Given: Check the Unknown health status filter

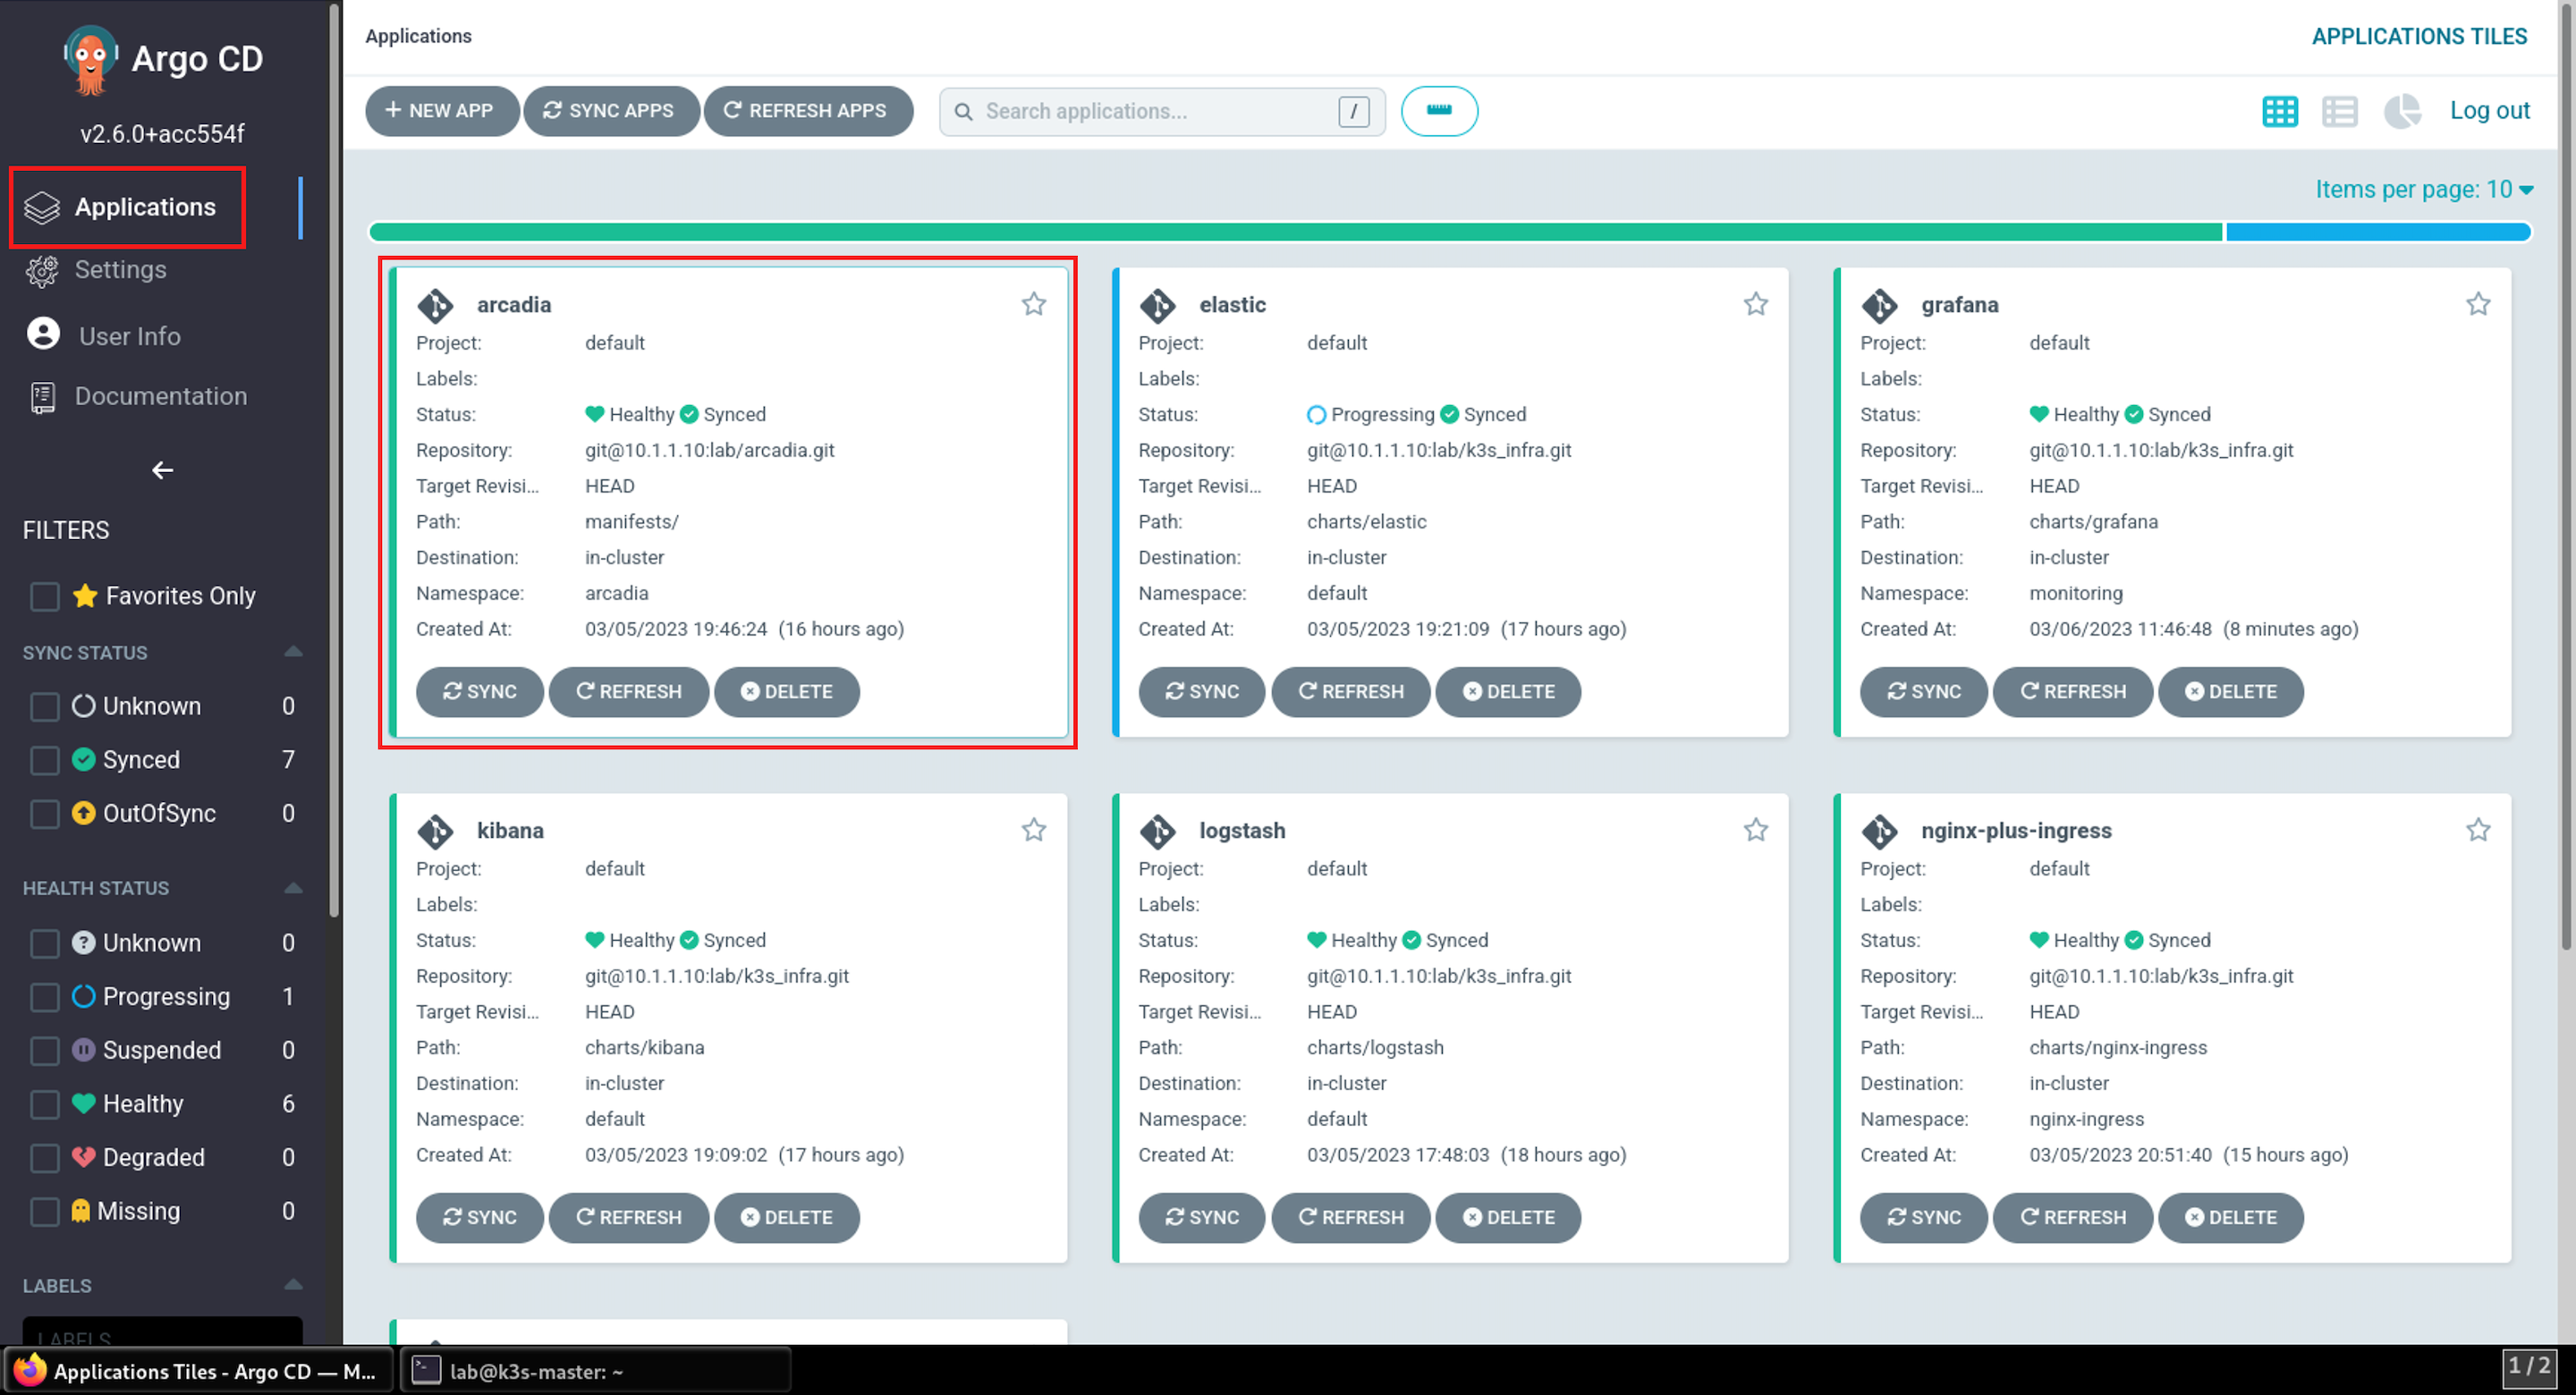Looking at the screenshot, I should click(45, 943).
